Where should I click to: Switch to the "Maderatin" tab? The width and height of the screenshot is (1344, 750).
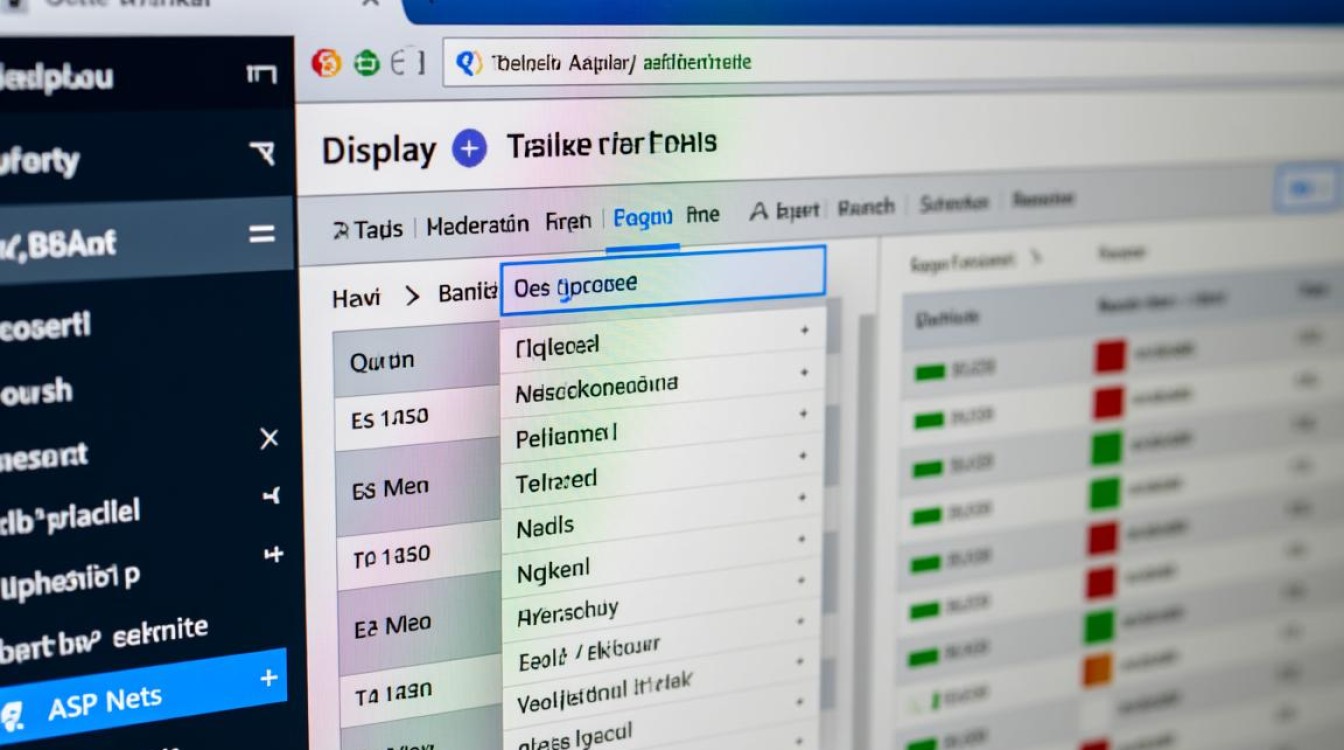477,225
